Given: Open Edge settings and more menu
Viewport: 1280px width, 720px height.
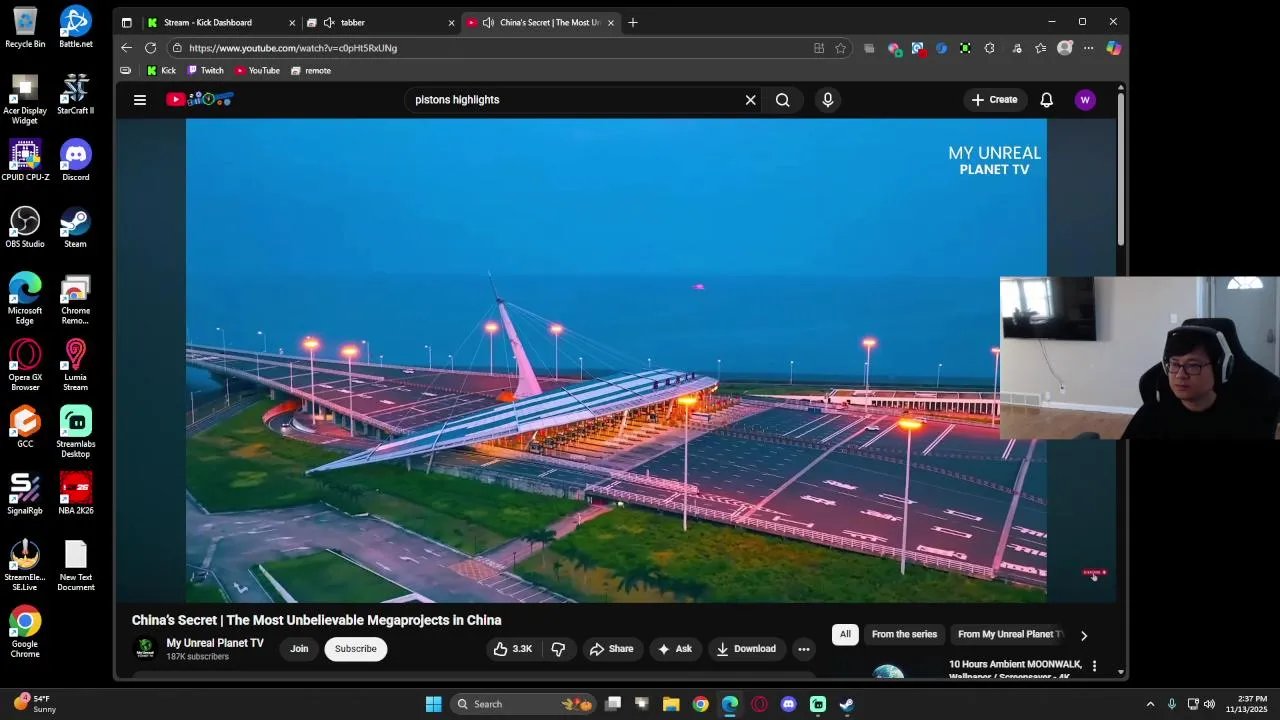Looking at the screenshot, I should [x=1089, y=48].
